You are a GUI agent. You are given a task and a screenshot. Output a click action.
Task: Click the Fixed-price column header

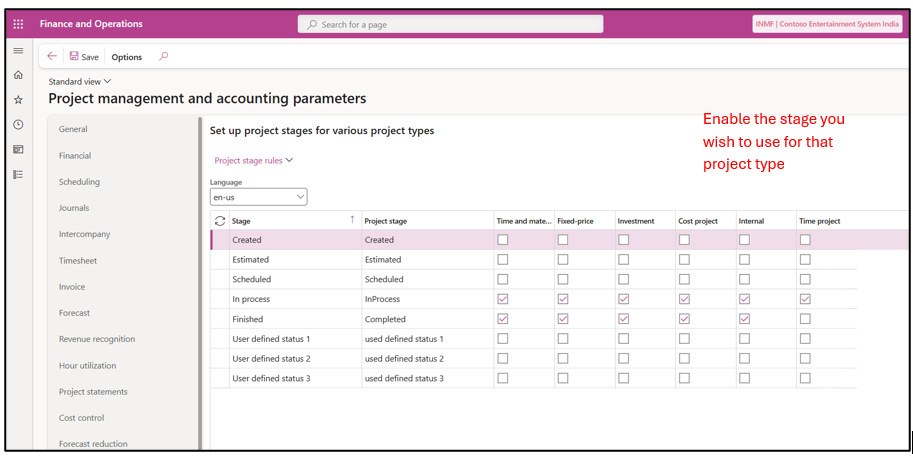click(x=575, y=221)
